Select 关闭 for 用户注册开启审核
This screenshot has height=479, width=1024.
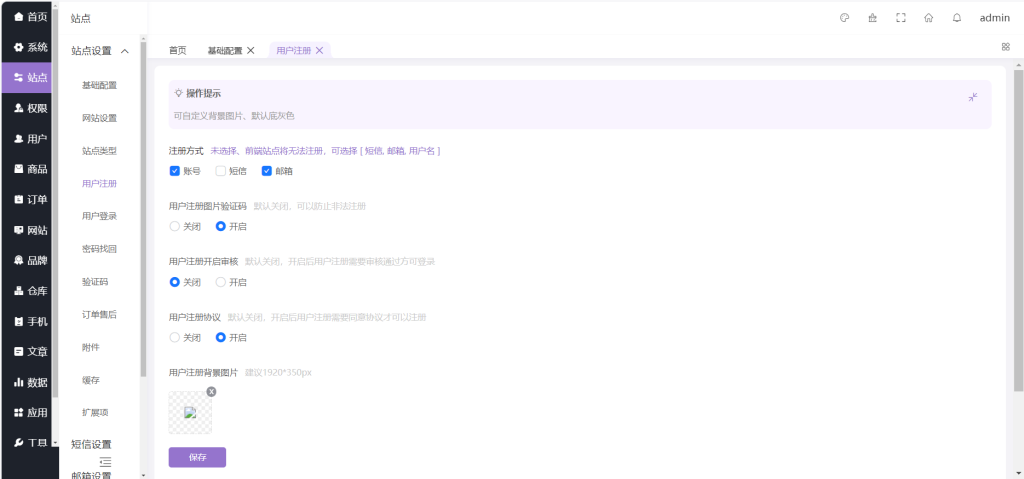pos(174,282)
